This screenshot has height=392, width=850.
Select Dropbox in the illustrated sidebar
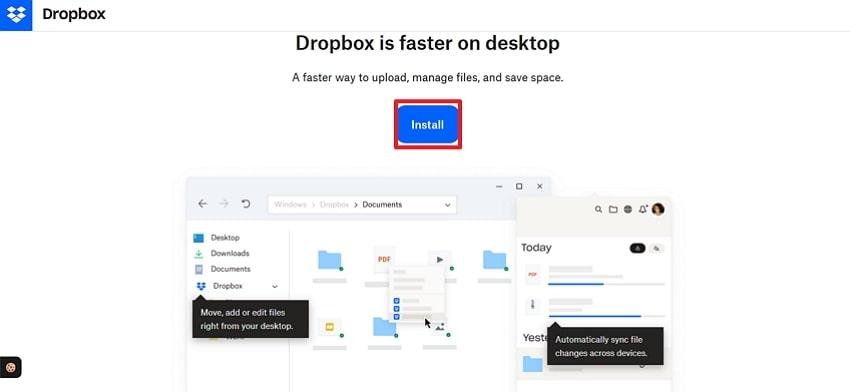click(x=220, y=286)
